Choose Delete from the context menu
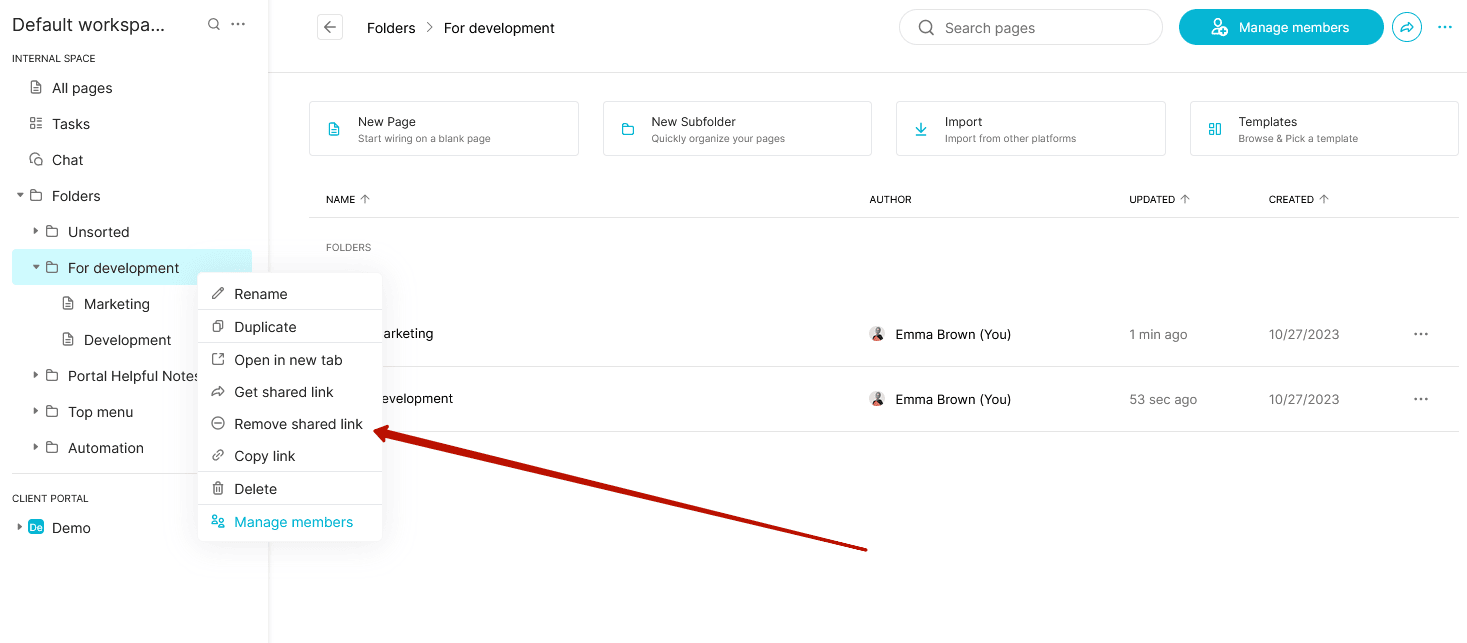This screenshot has width=1467, height=643. 290,489
